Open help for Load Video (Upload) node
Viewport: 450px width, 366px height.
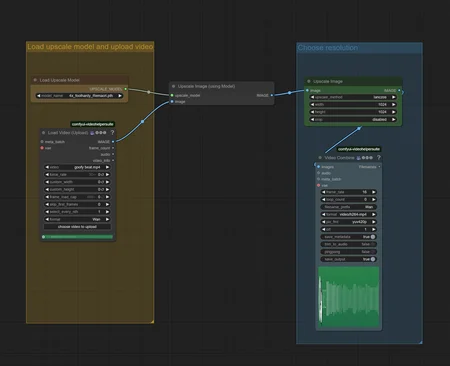(112, 133)
